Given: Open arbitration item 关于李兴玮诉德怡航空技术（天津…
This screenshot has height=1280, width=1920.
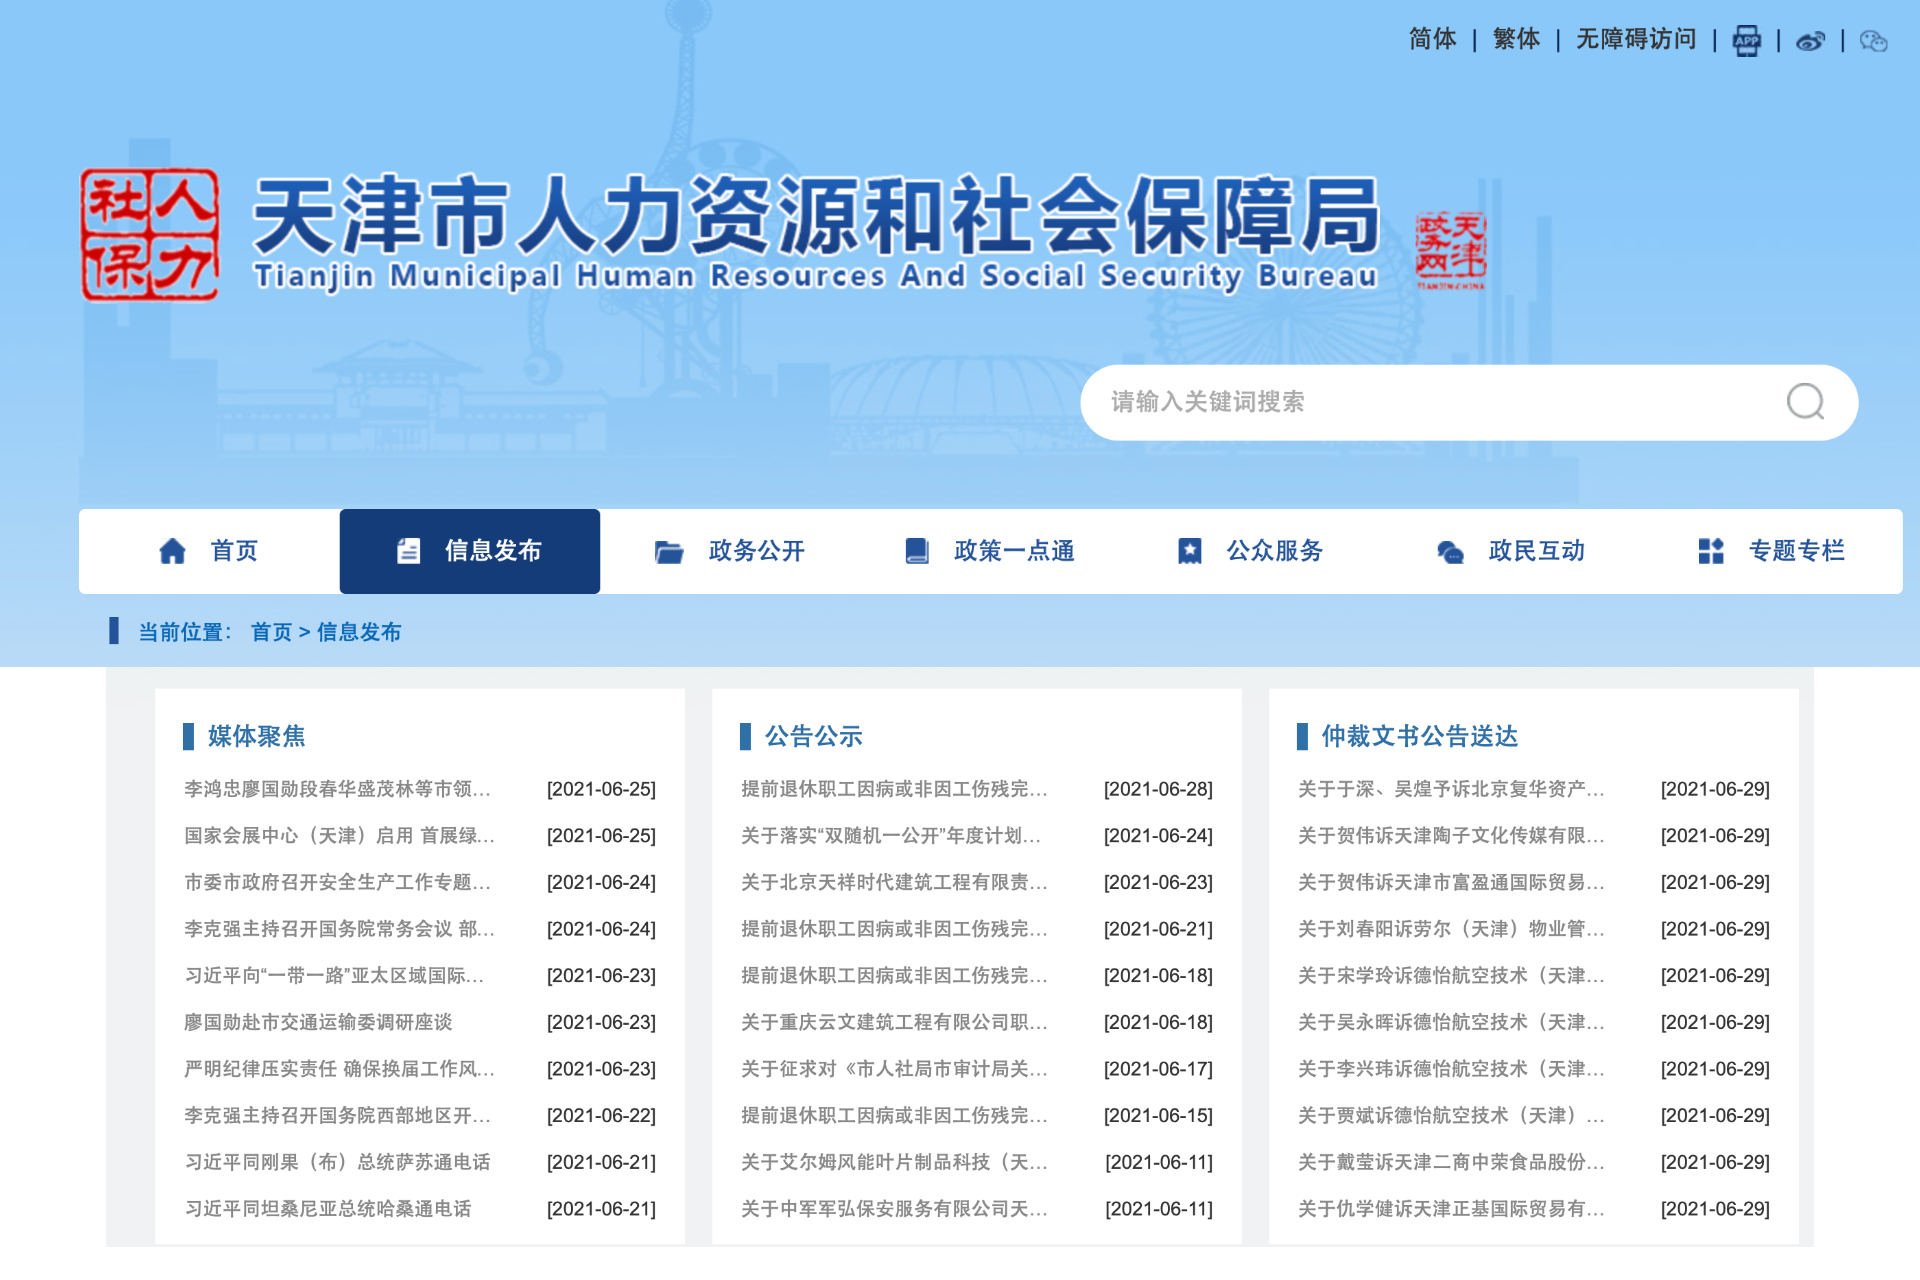Looking at the screenshot, I should tap(1451, 1069).
